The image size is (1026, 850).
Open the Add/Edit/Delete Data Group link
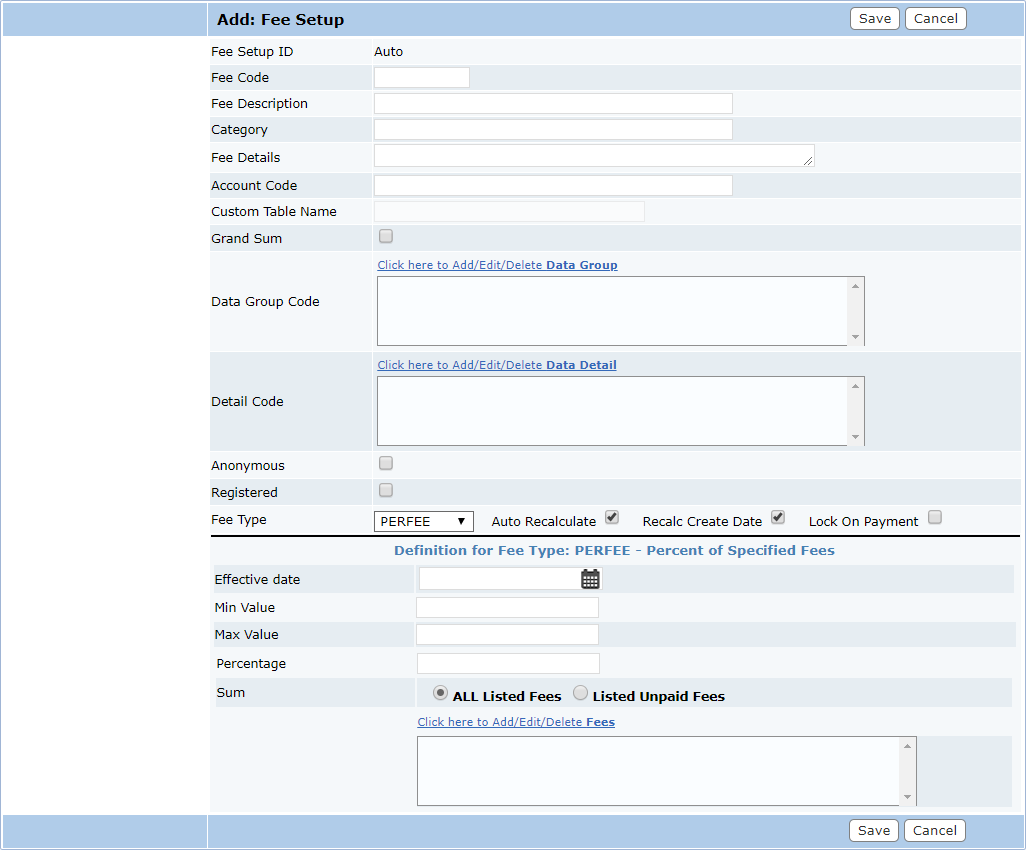tap(497, 265)
